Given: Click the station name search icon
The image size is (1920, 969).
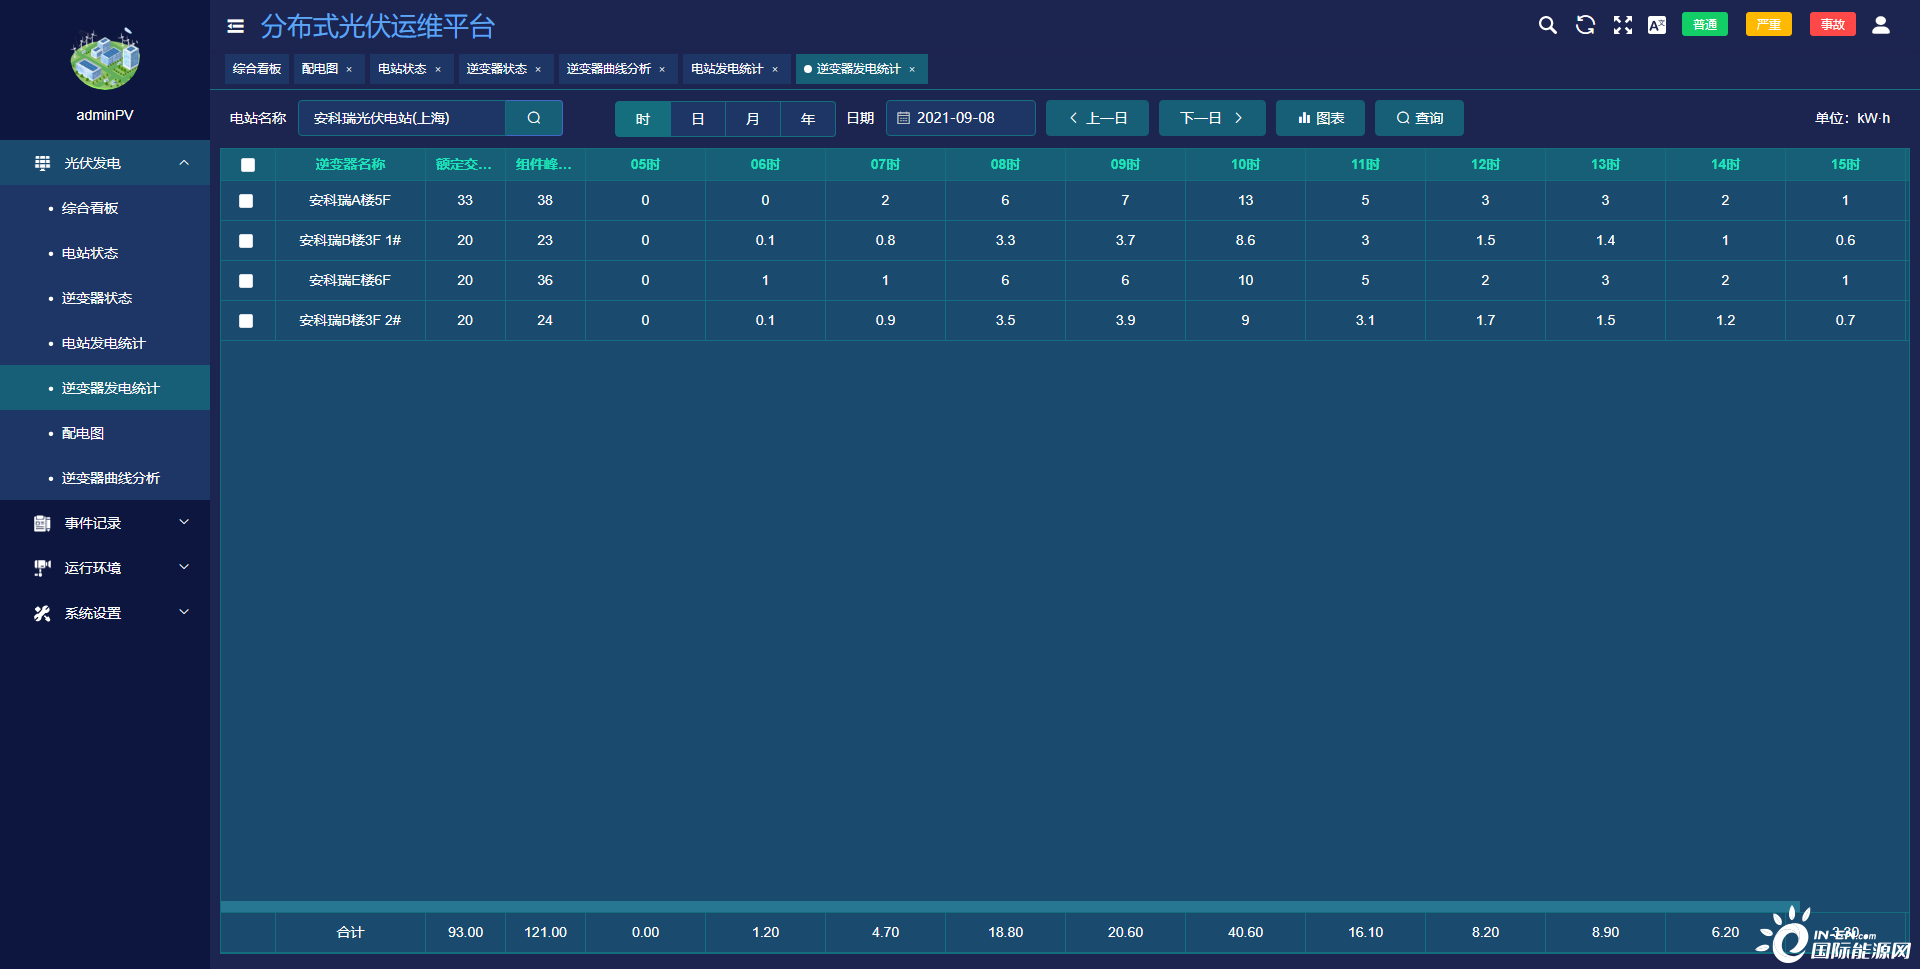Looking at the screenshot, I should [534, 118].
